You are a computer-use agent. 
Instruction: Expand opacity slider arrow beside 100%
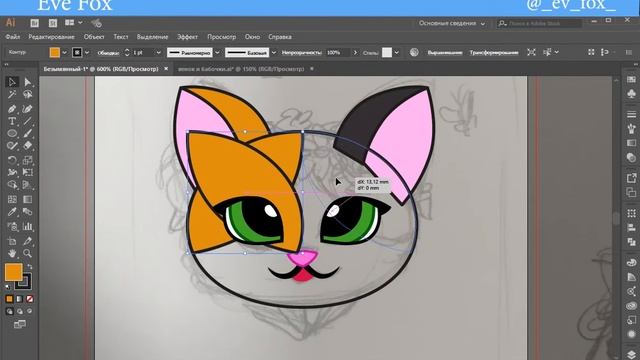355,53
